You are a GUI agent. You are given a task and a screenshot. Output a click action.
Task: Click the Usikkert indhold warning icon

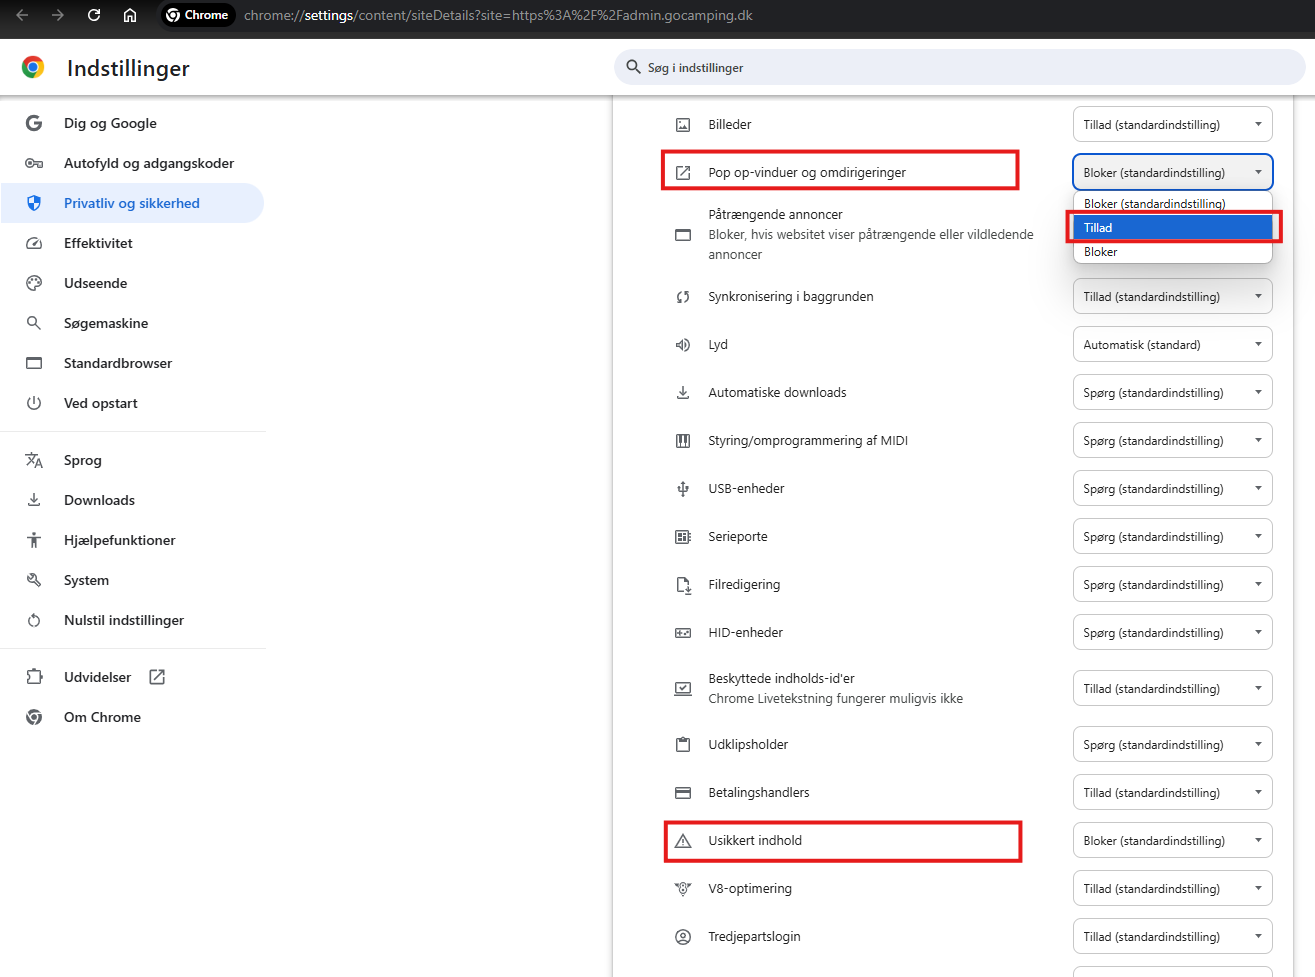tap(683, 841)
